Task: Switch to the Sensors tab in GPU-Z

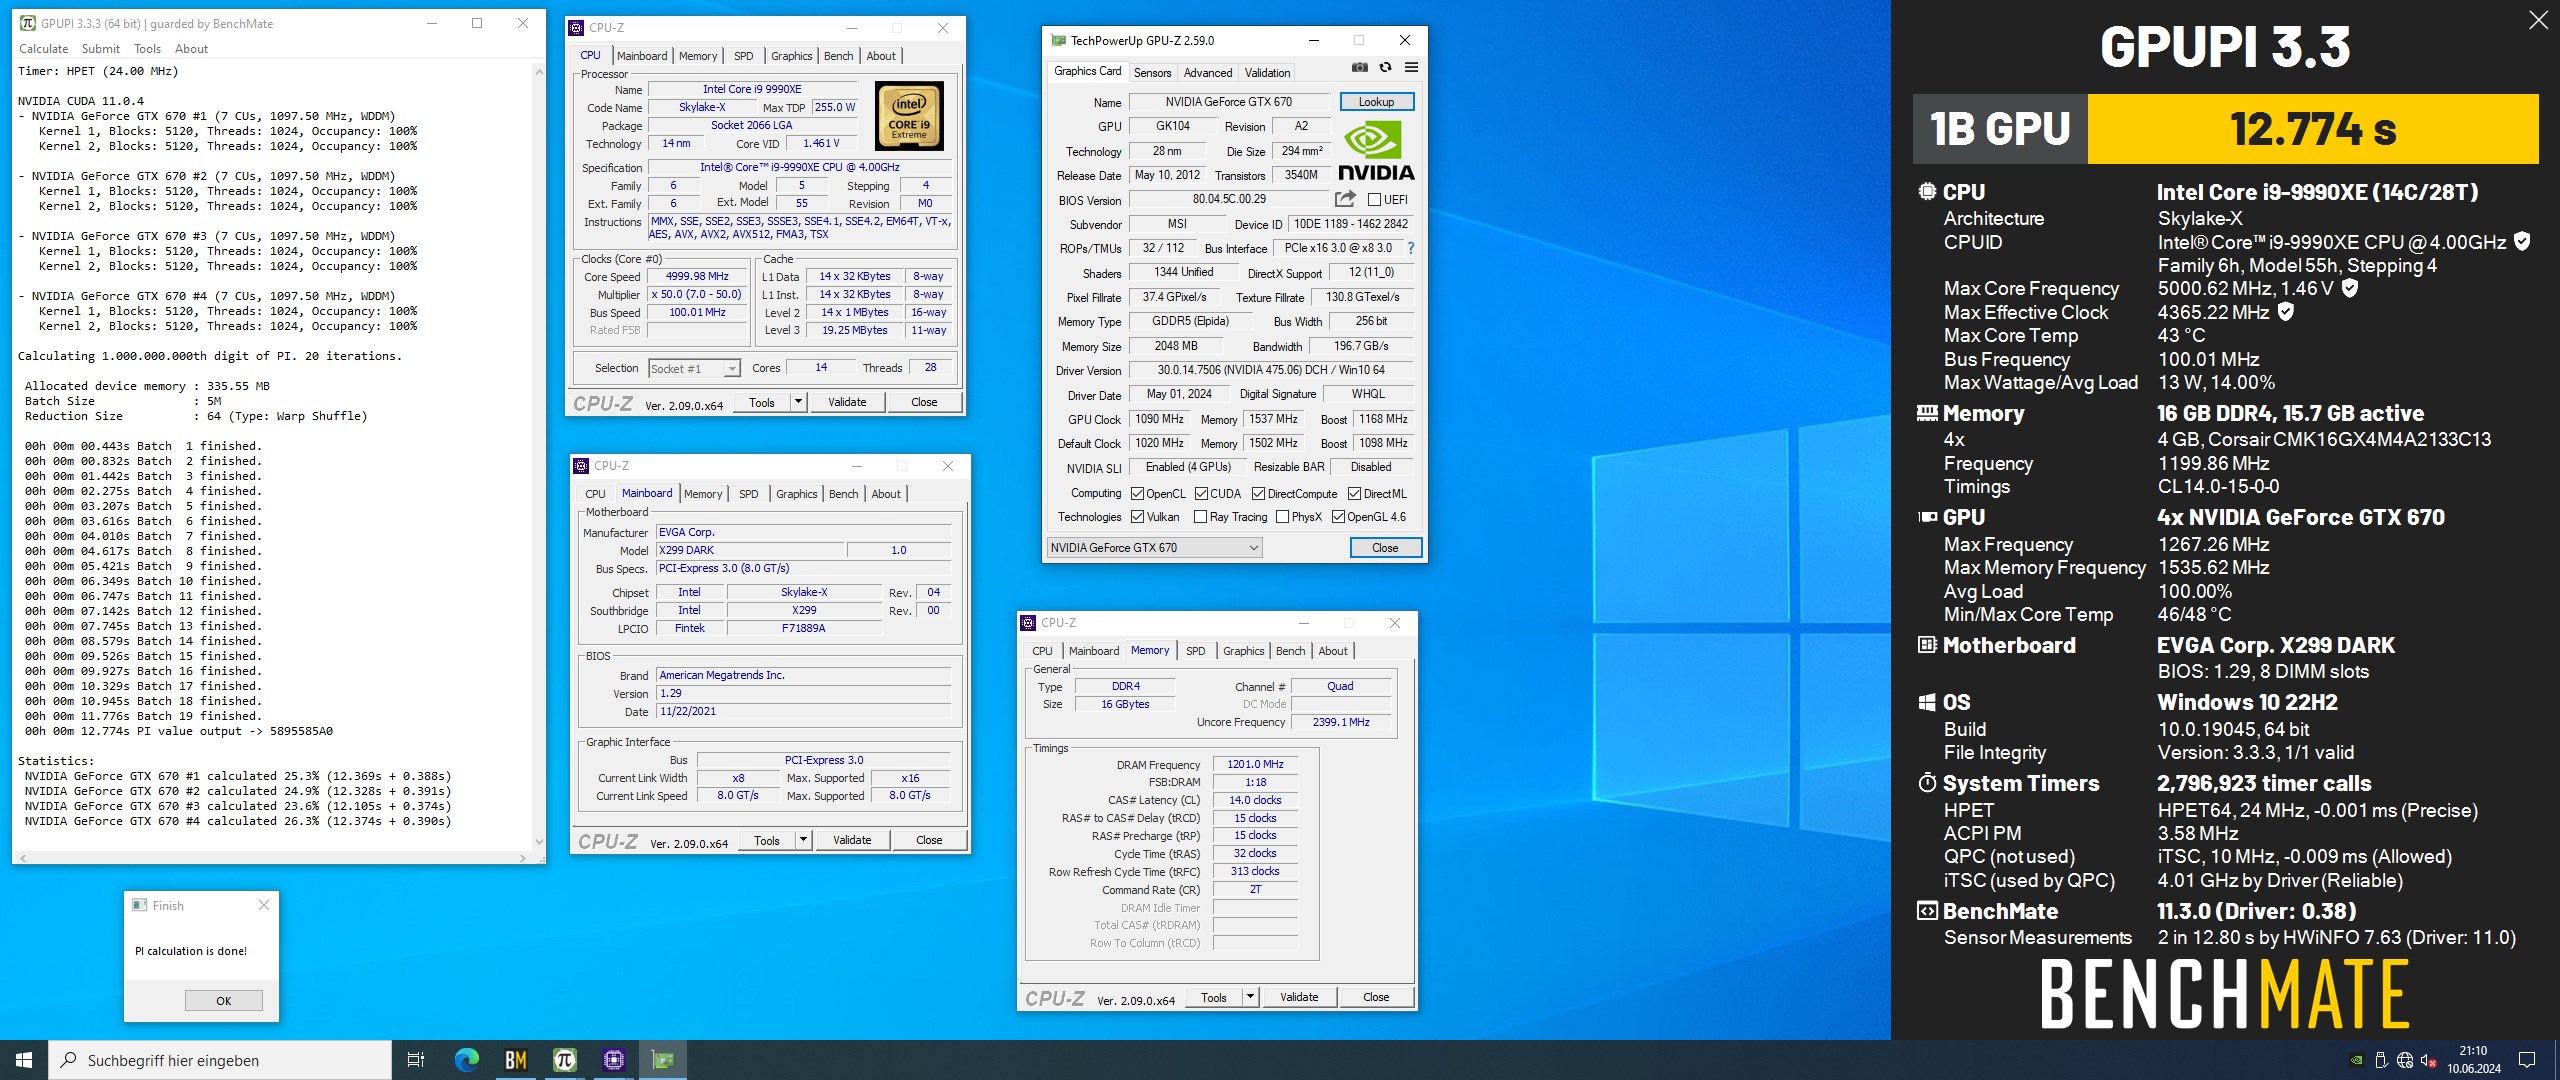Action: tap(1152, 72)
